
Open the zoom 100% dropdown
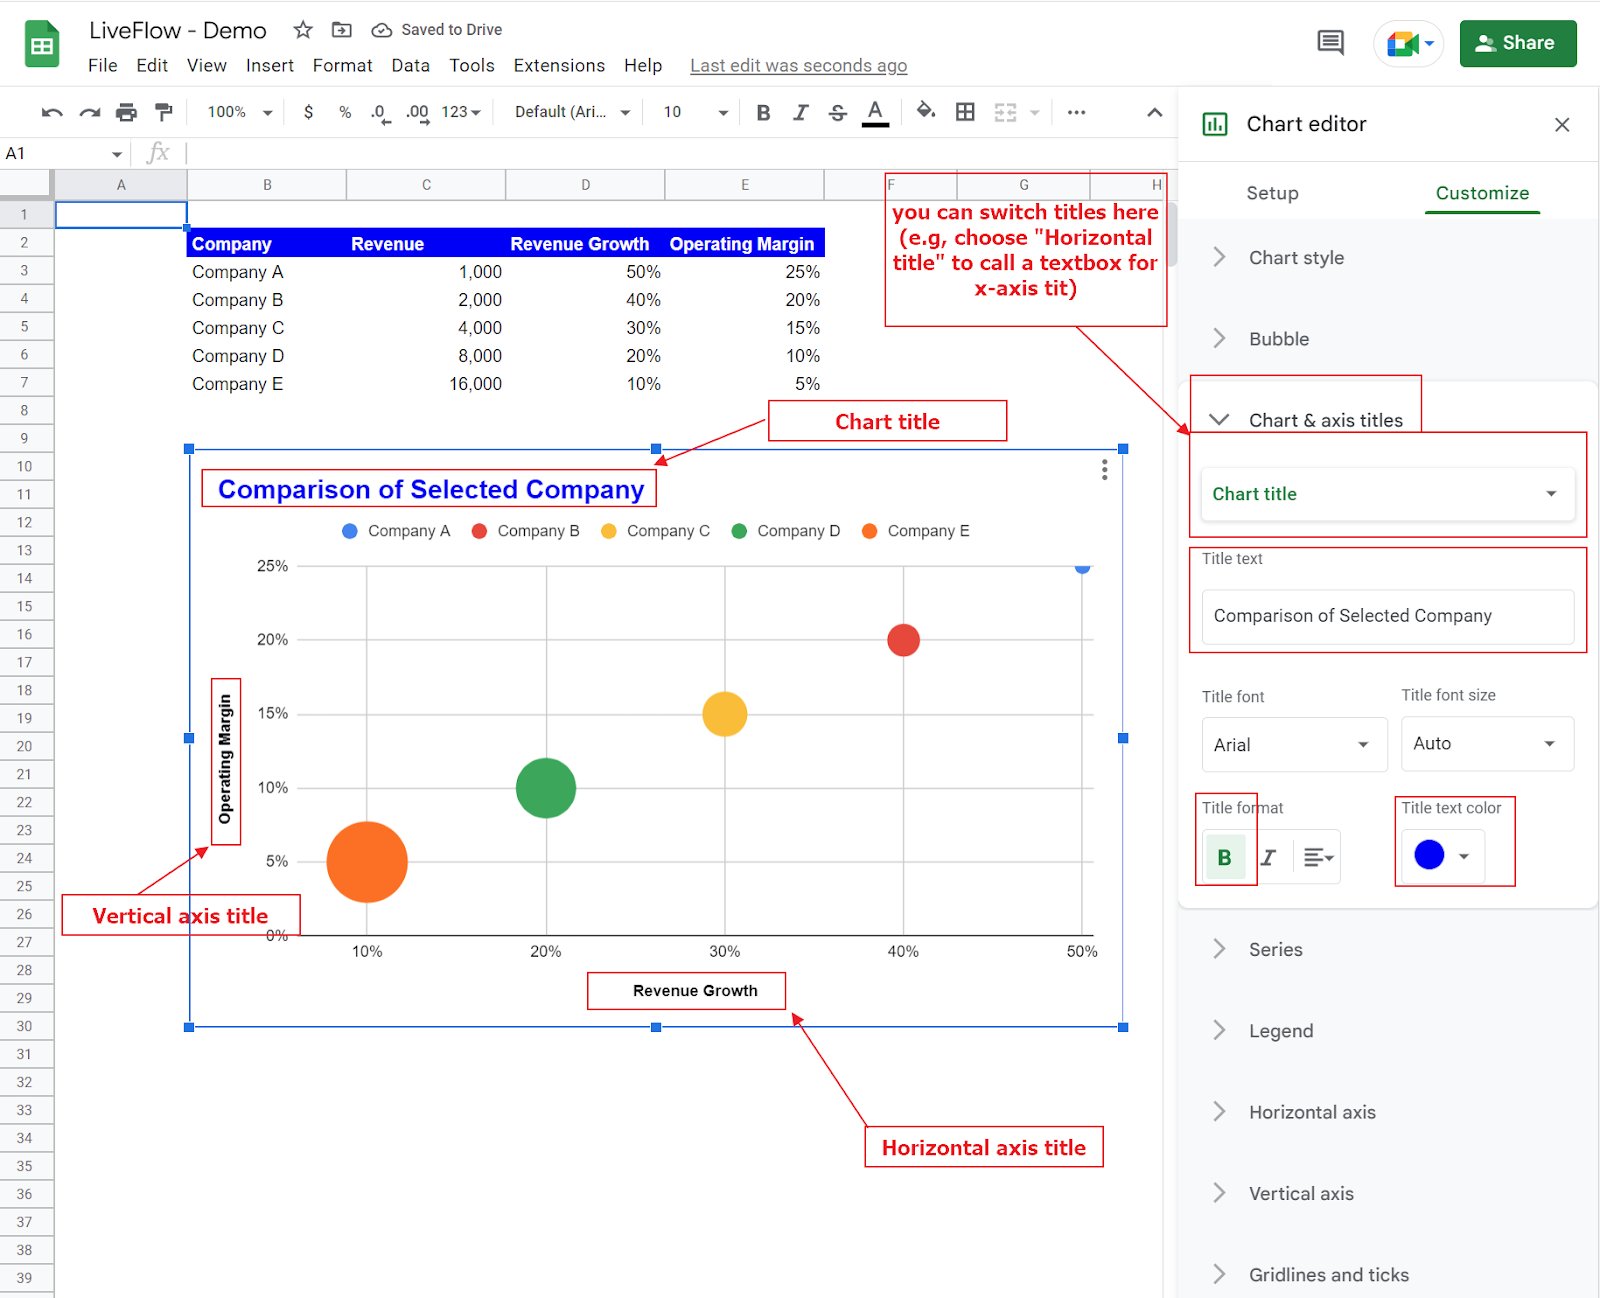pyautogui.click(x=239, y=112)
